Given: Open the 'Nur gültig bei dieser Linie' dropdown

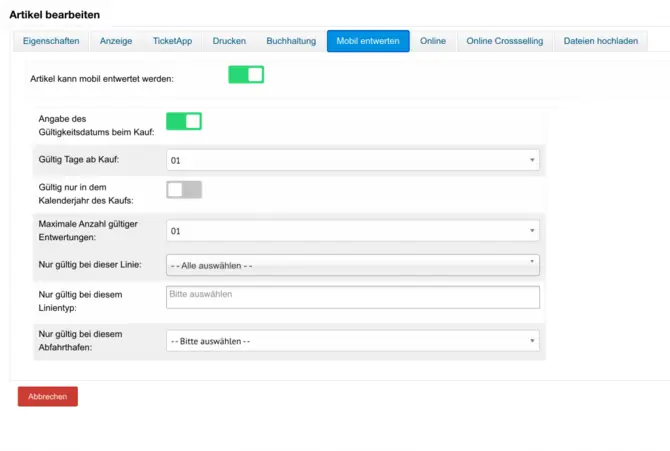Looking at the screenshot, I should 352,265.
